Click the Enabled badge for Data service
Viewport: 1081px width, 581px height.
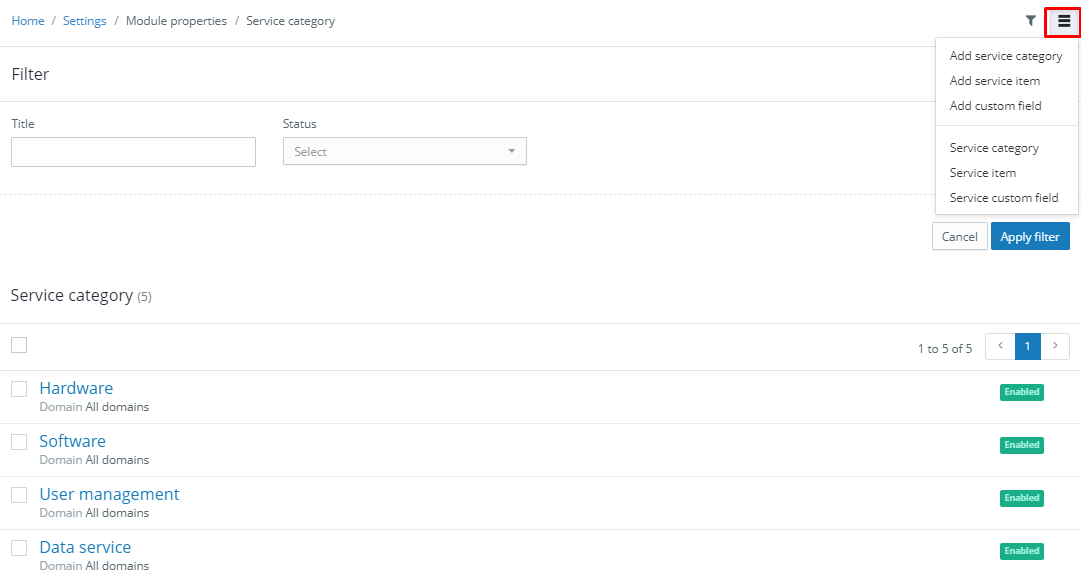pyautogui.click(x=1022, y=551)
